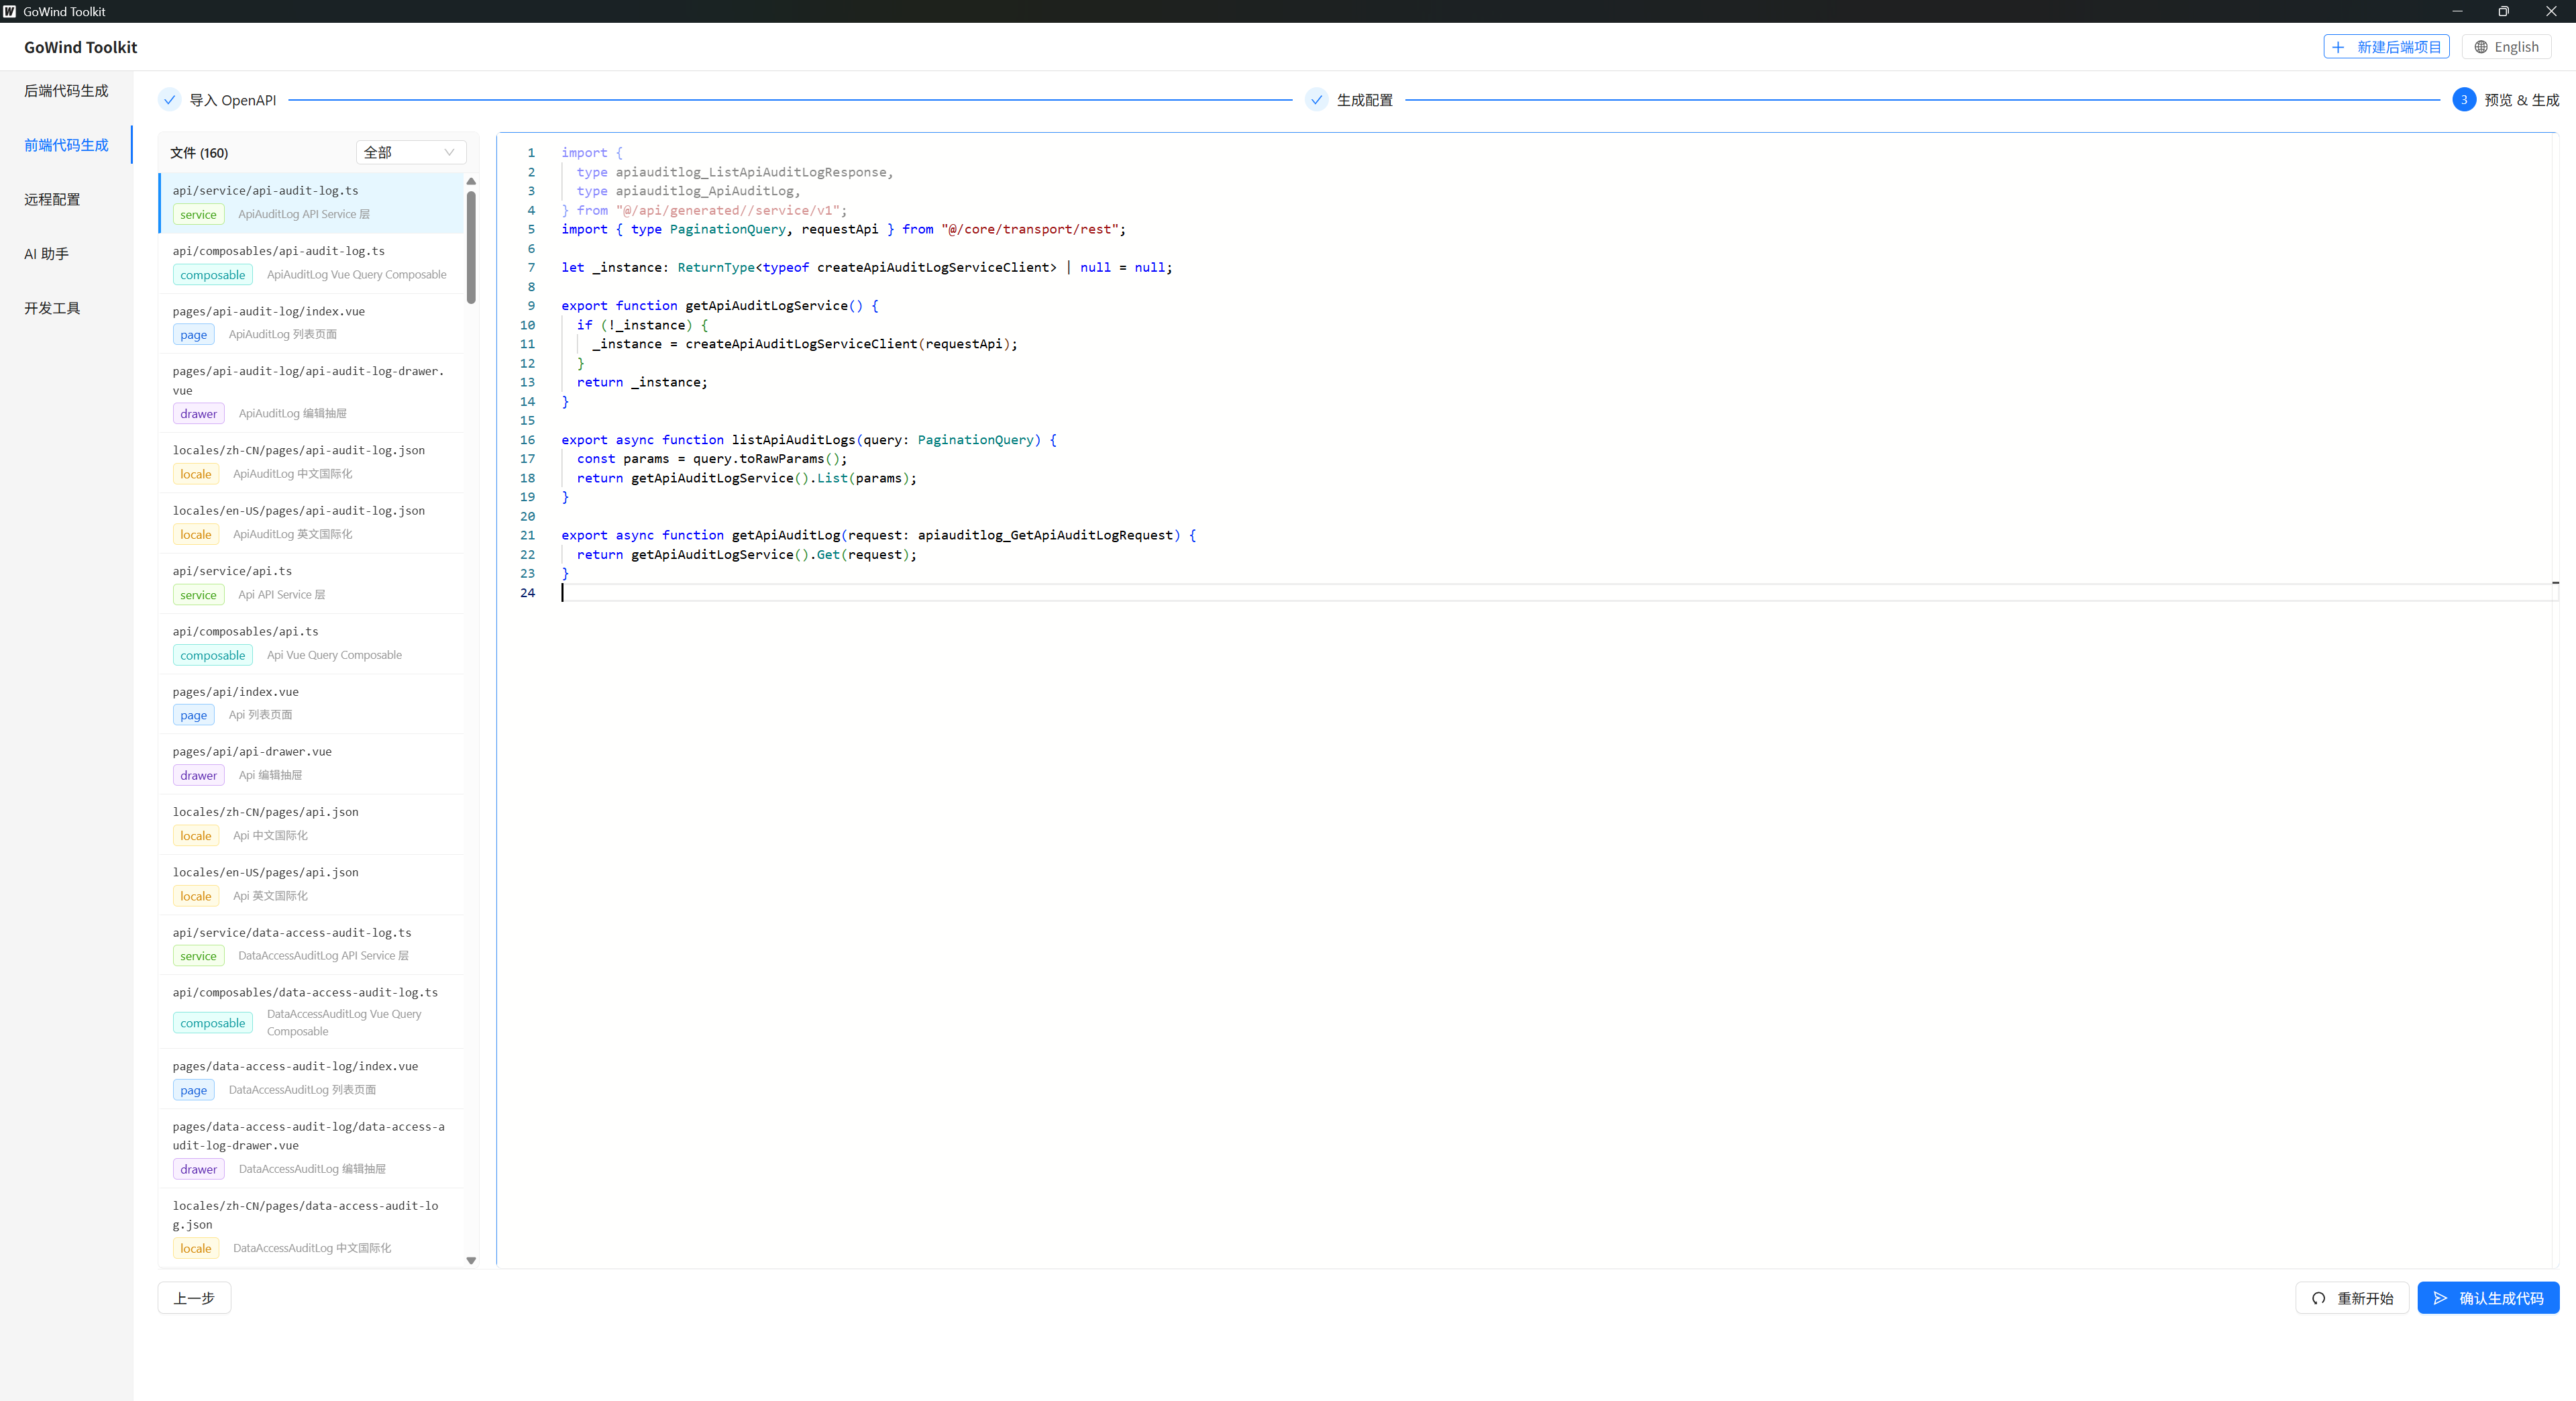
Task: Click the page tag for ApiAuditLog 列表页面
Action: [193, 335]
